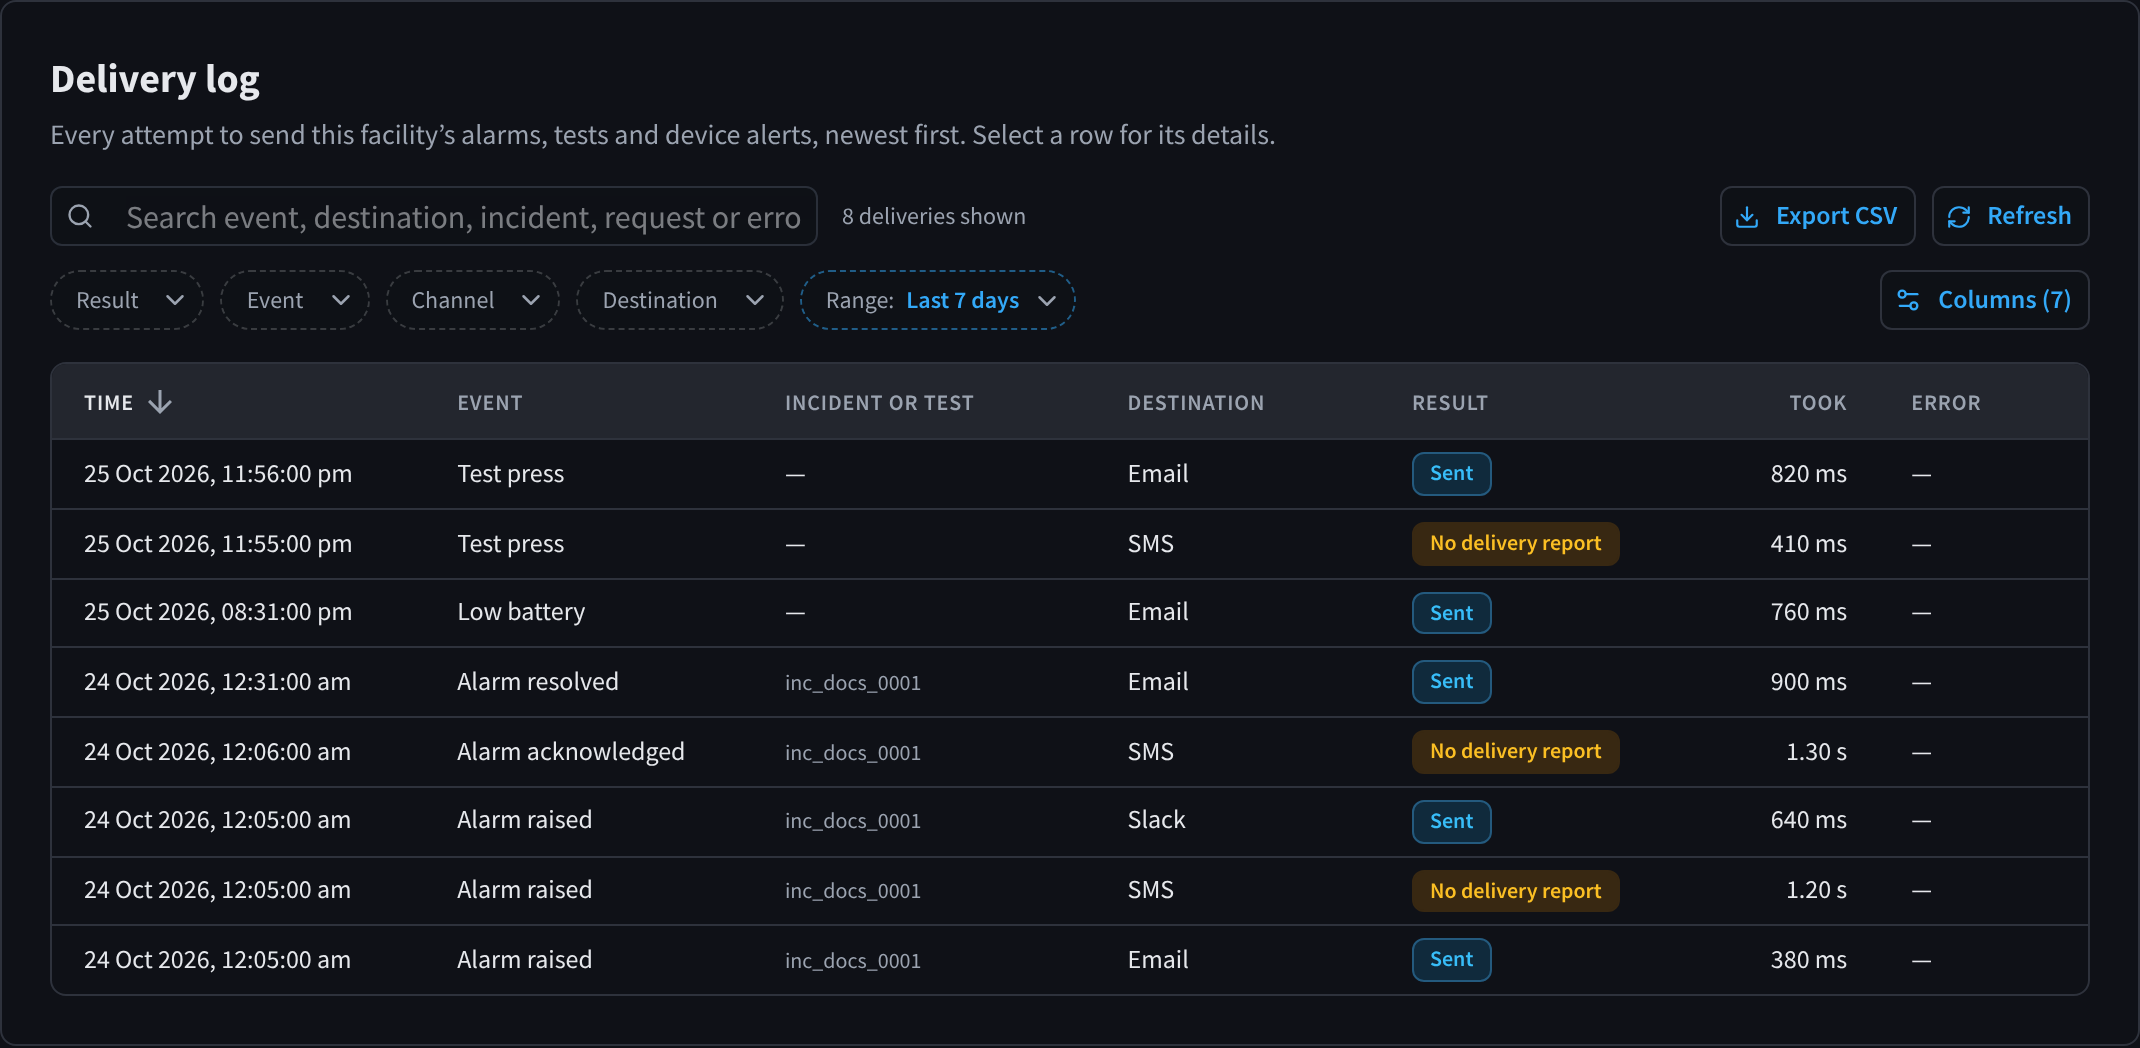This screenshot has height=1048, width=2140.
Task: Click Sent badge in Low battery row
Action: pos(1452,613)
